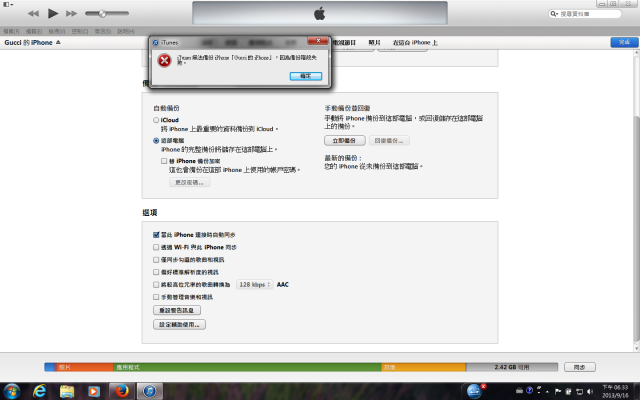Skip to the next track
Screen dimensions: 640x400
[x=71, y=13]
